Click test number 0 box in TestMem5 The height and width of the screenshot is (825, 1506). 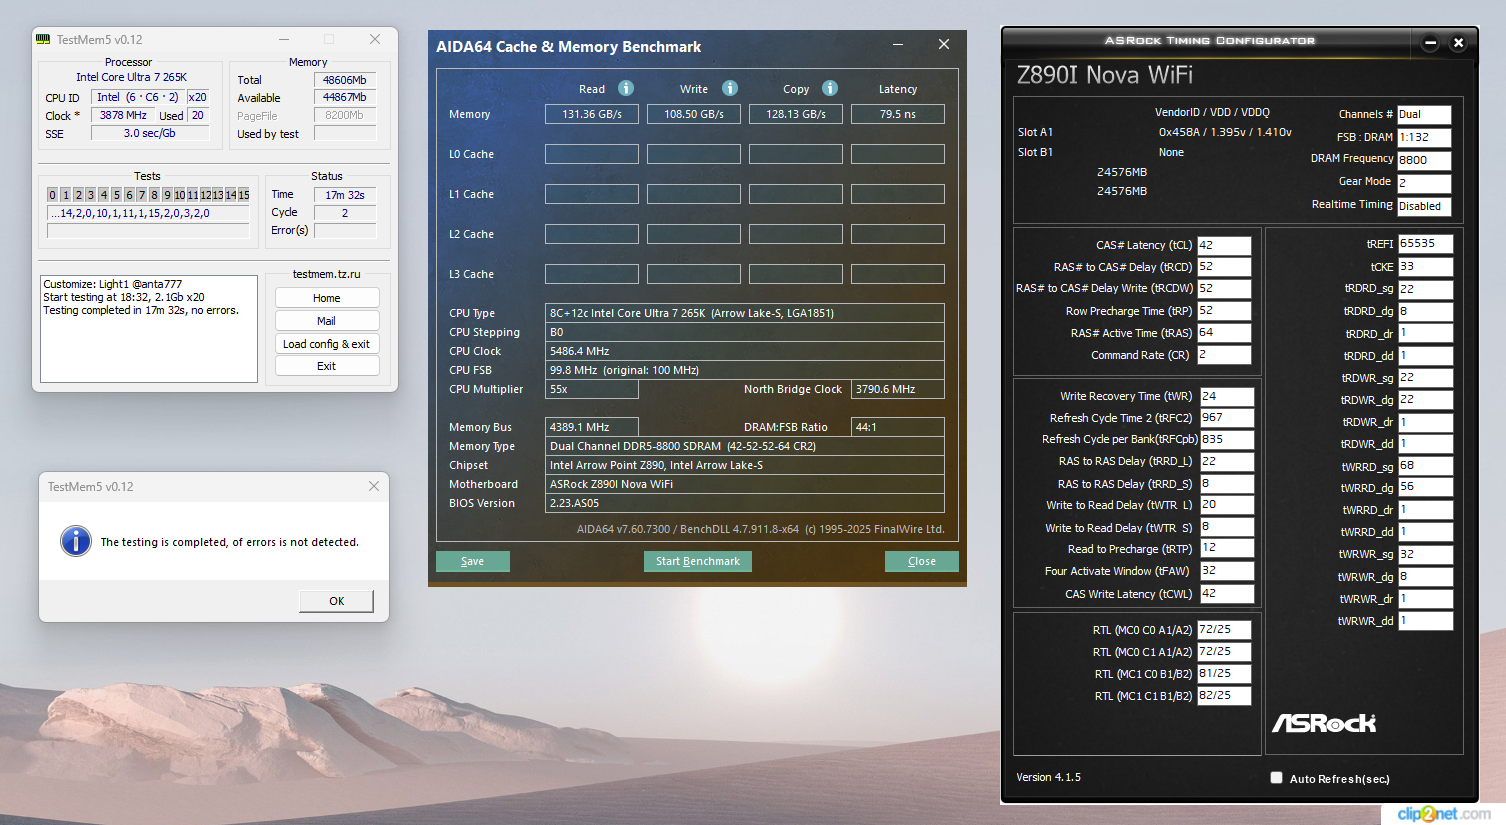pos(53,195)
